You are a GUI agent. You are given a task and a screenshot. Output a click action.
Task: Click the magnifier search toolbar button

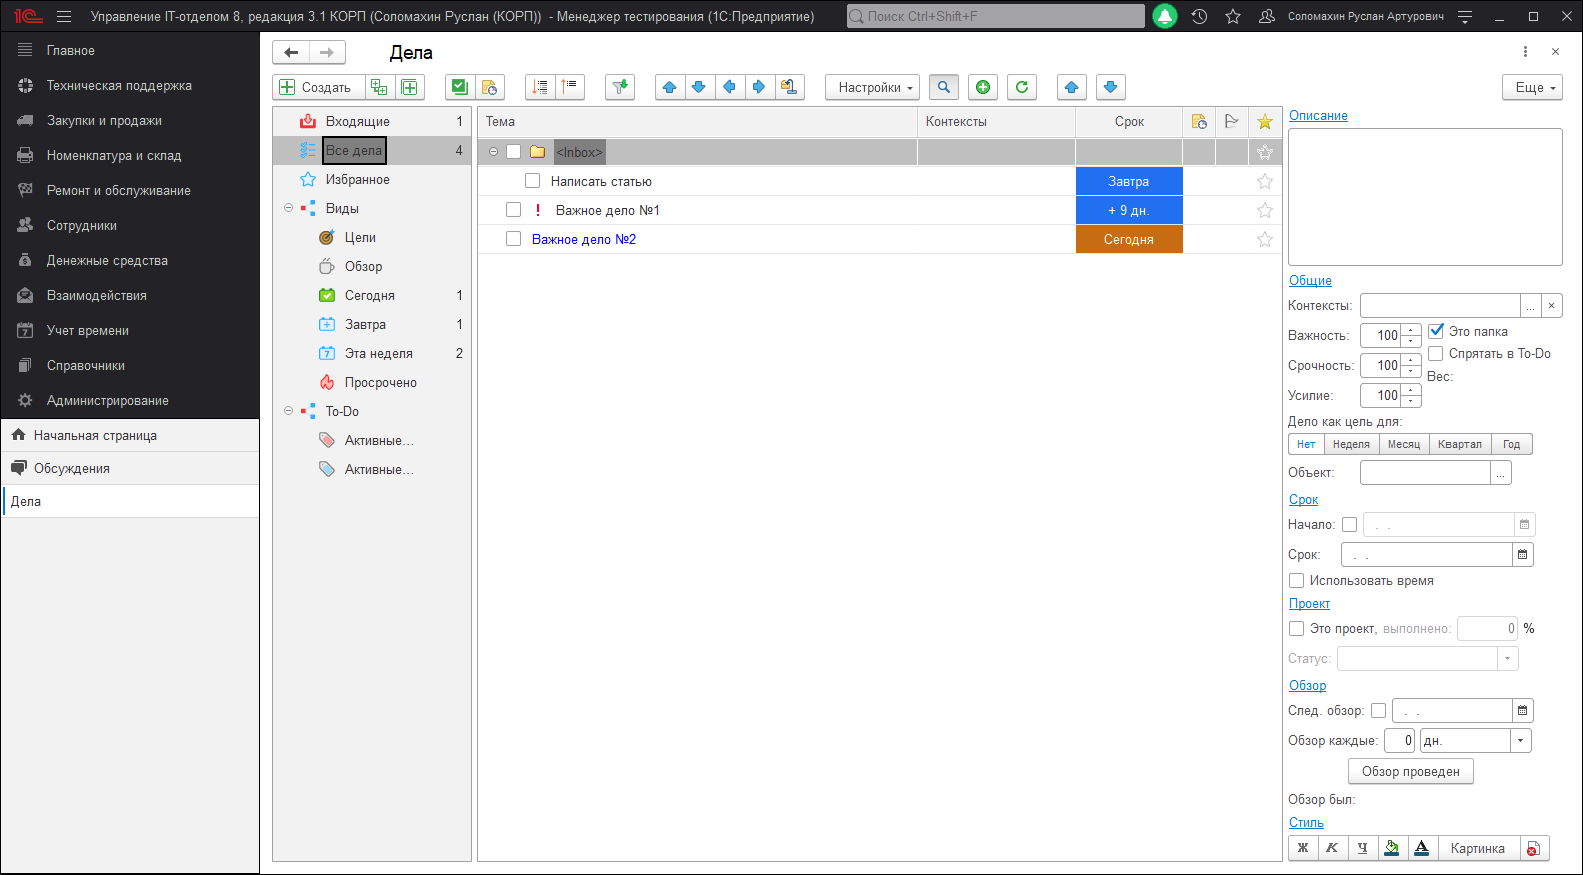(x=943, y=87)
